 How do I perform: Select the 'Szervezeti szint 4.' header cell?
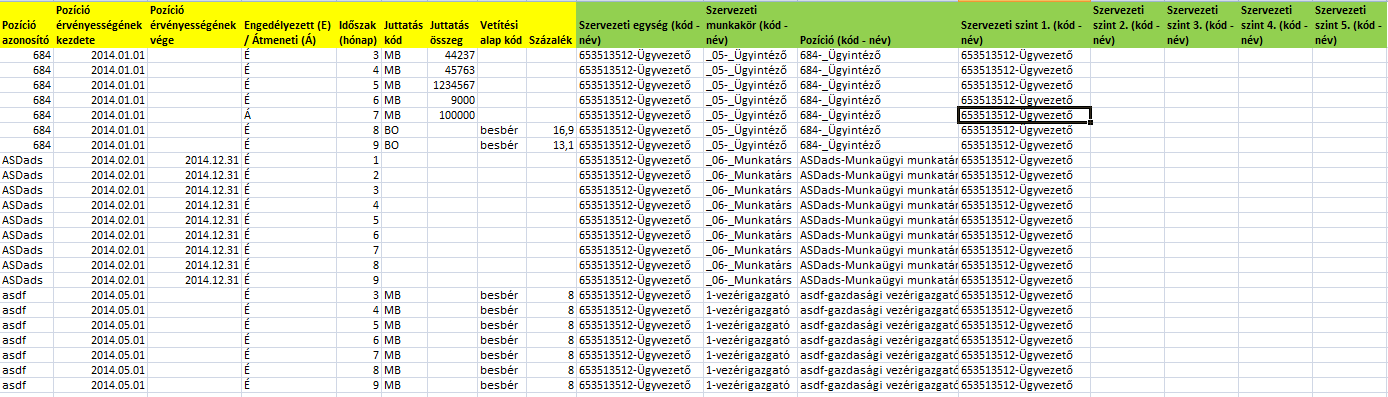pos(1275,24)
